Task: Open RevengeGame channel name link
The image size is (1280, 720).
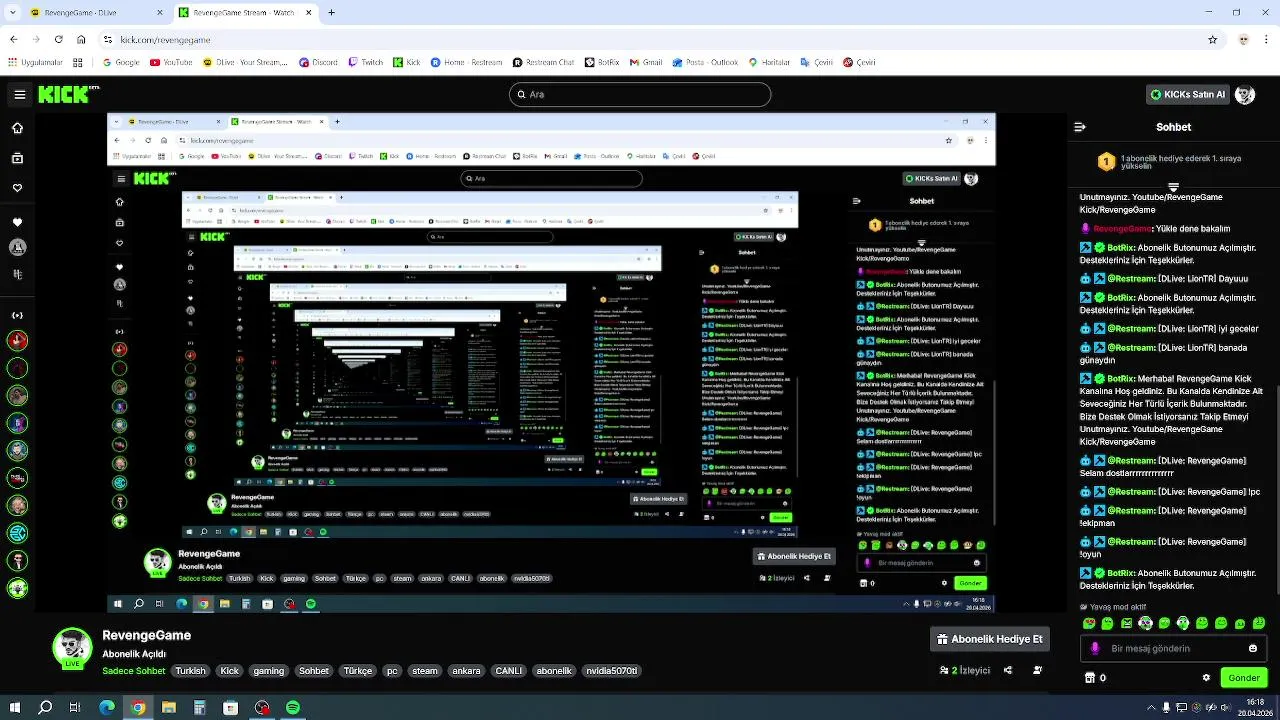Action: click(x=146, y=635)
